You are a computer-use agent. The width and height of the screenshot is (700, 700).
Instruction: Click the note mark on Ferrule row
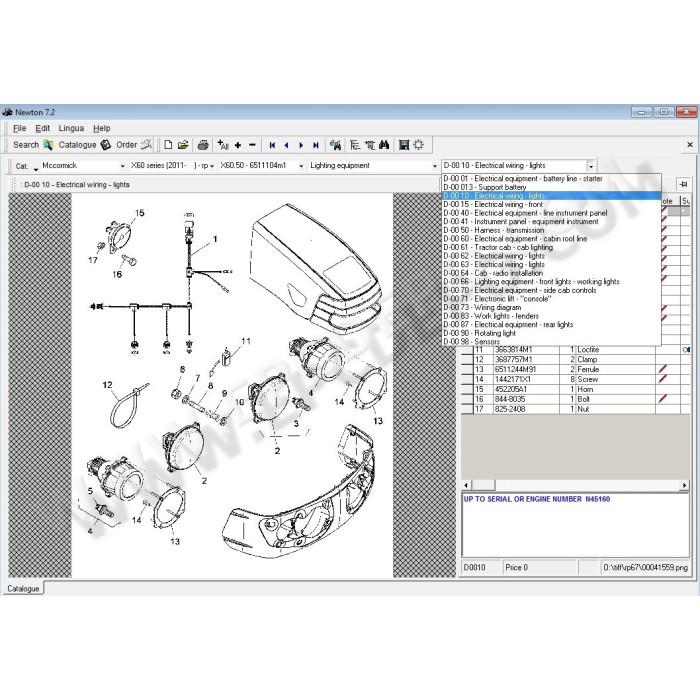[x=663, y=369]
